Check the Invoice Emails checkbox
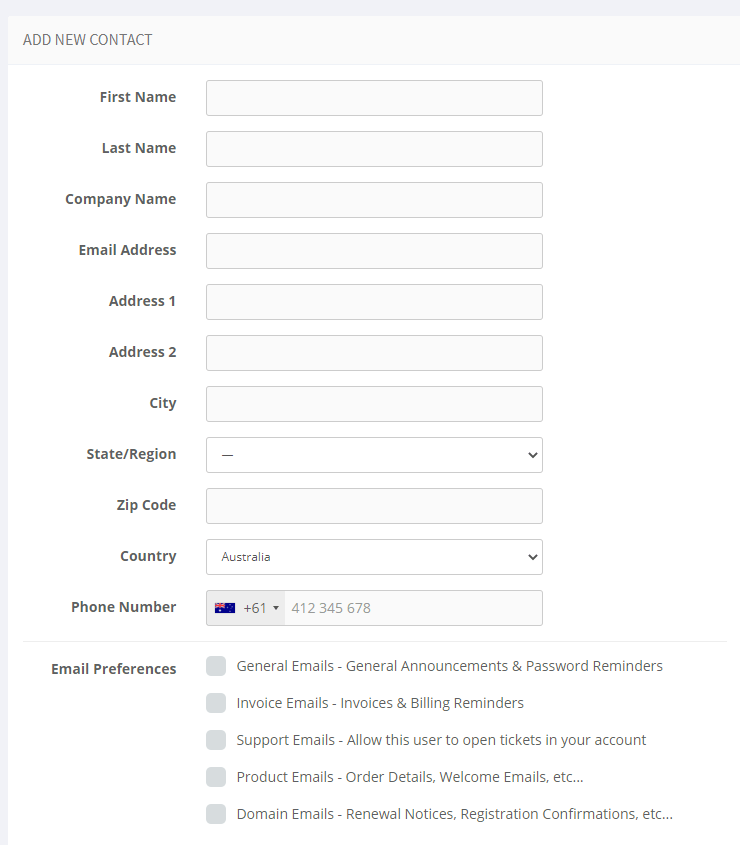Viewport: 740px width, 845px height. pos(216,702)
